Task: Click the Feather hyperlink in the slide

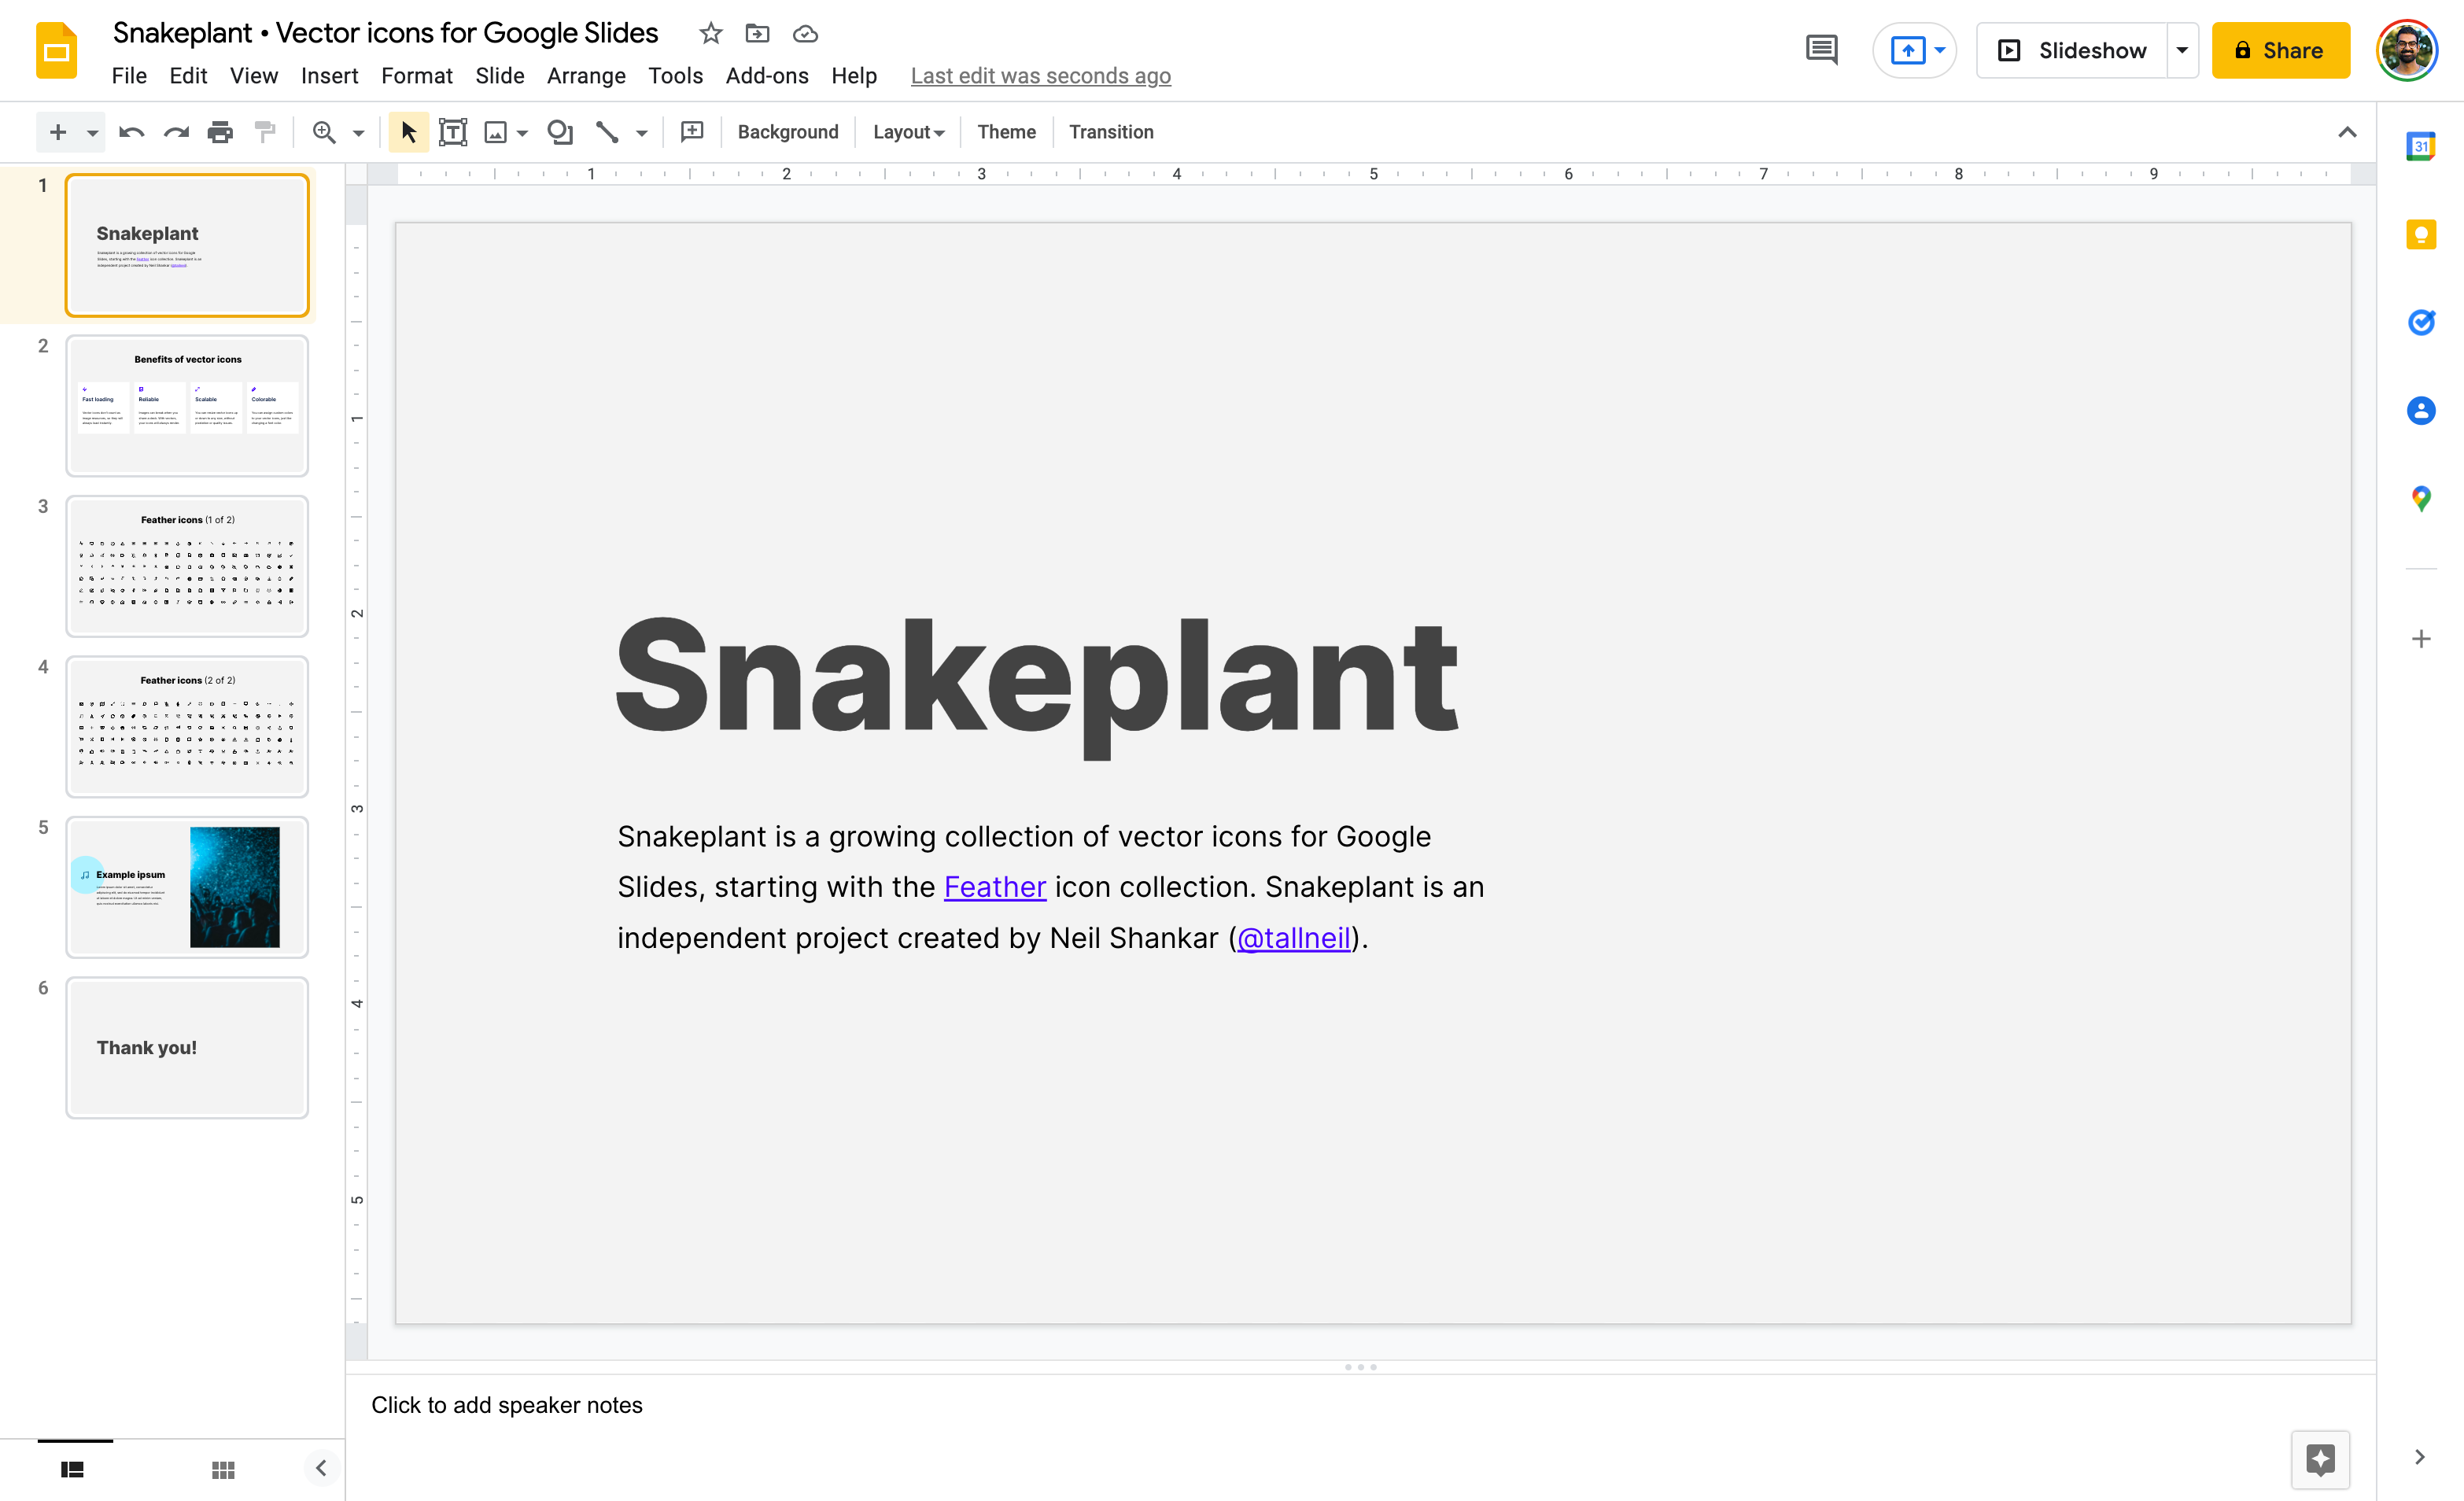Action: (x=994, y=886)
